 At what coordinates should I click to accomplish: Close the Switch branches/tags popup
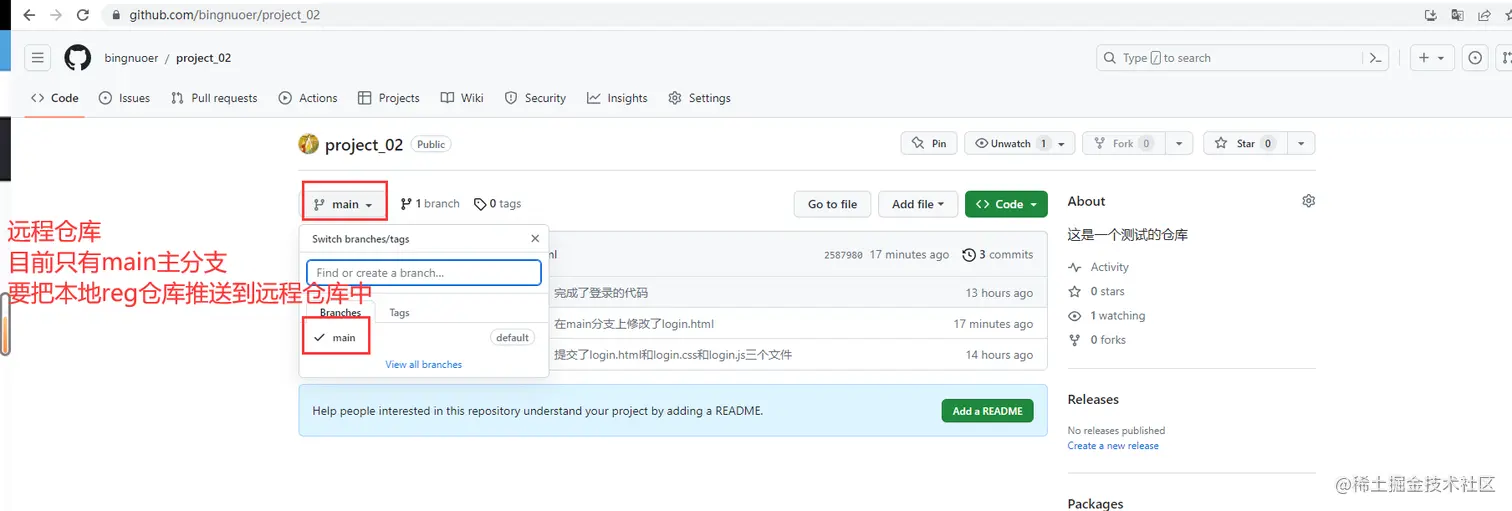click(535, 239)
